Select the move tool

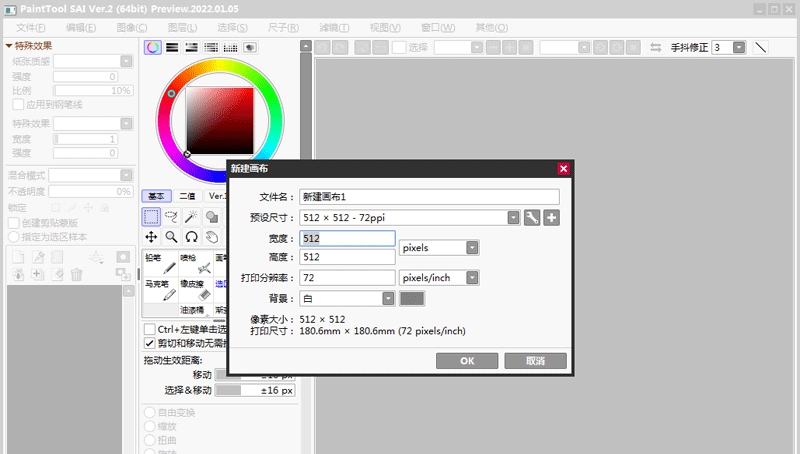click(151, 237)
